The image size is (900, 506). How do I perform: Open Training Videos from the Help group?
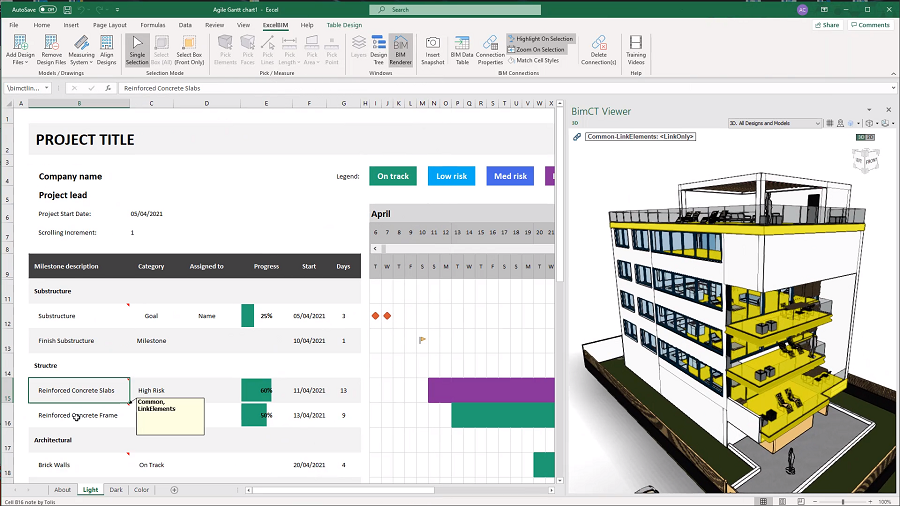(x=636, y=43)
